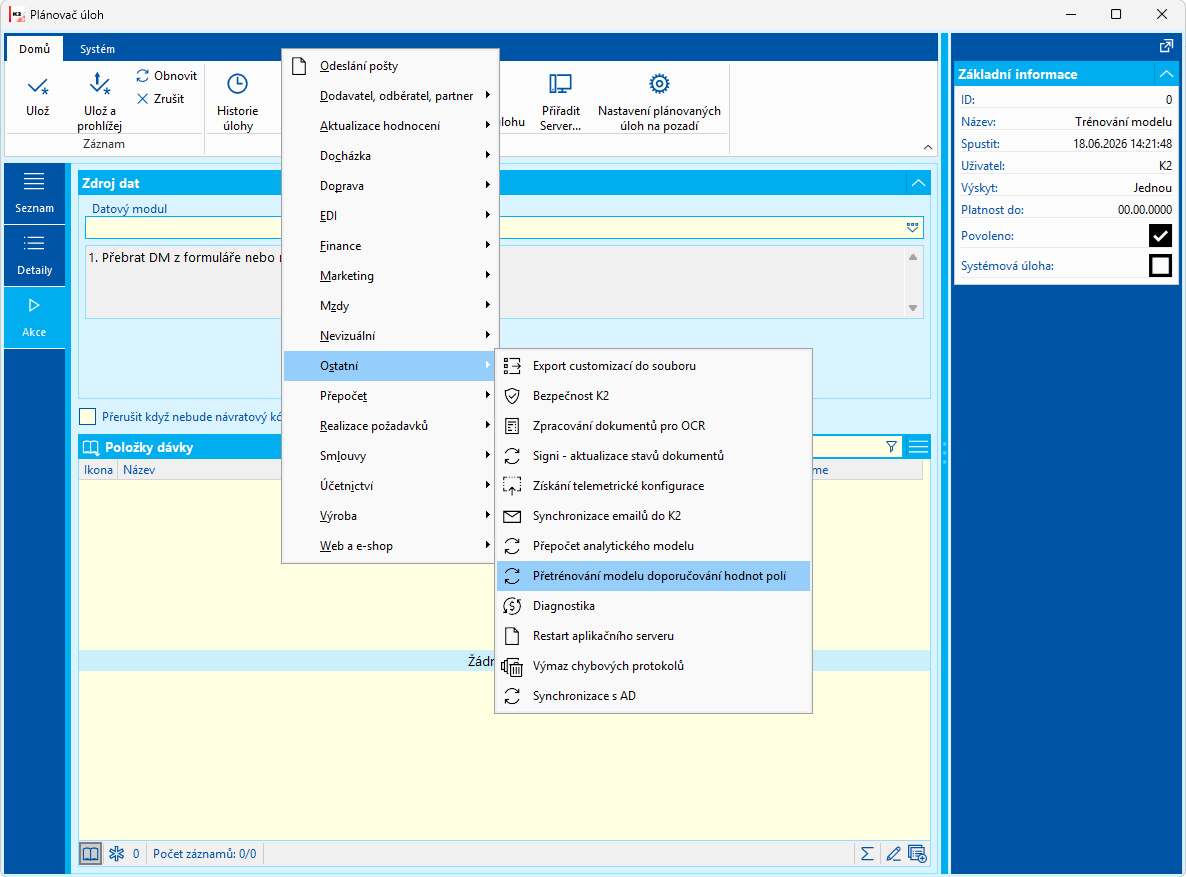Click the Zrušit button
The image size is (1186, 877).
[x=160, y=98]
